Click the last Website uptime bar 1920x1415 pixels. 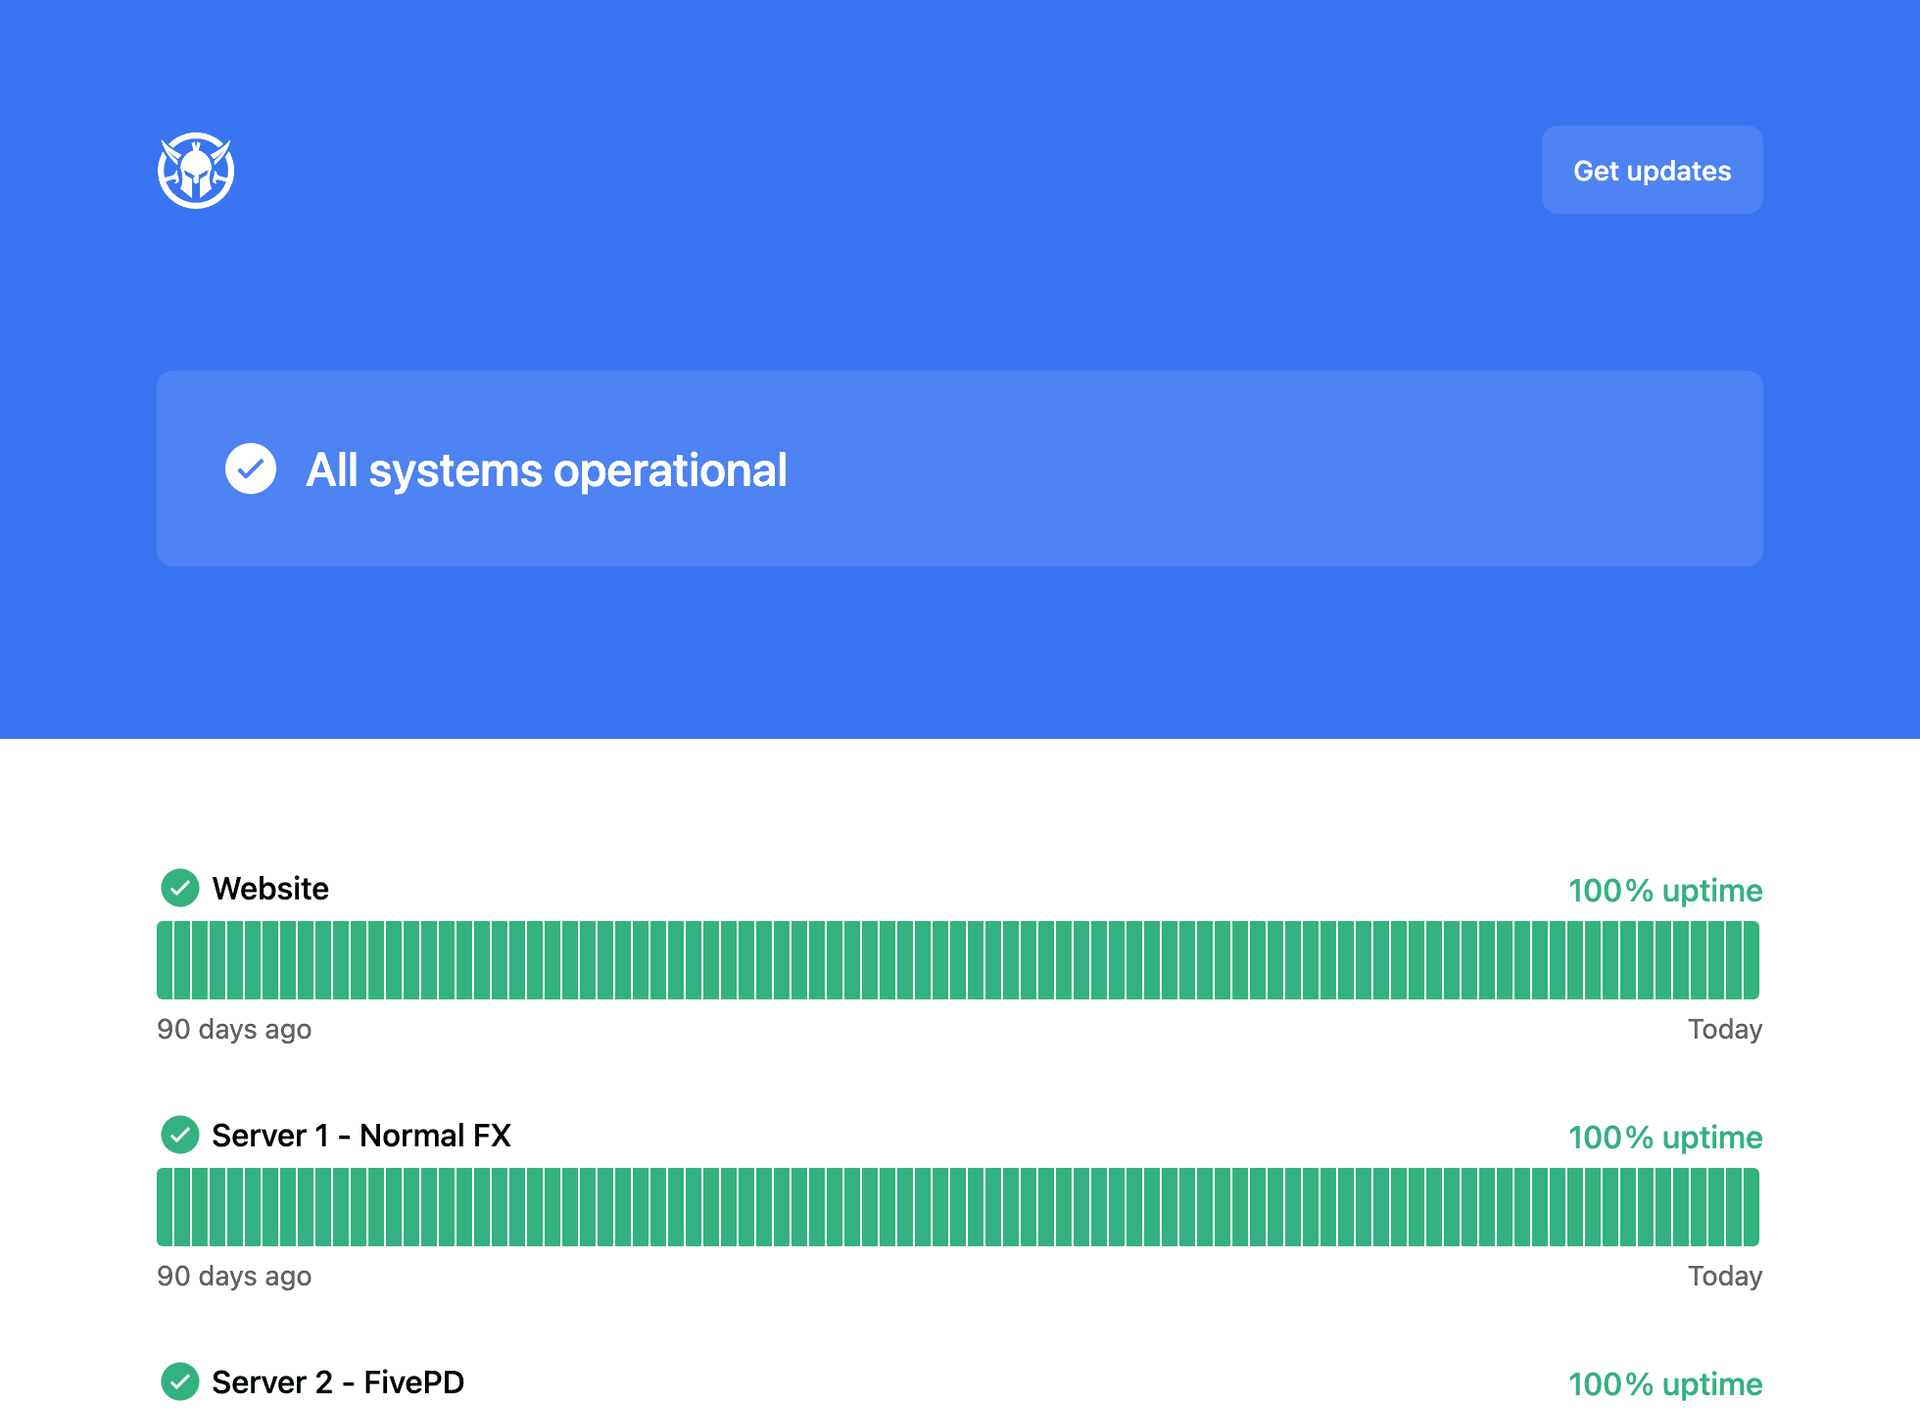coord(1751,960)
